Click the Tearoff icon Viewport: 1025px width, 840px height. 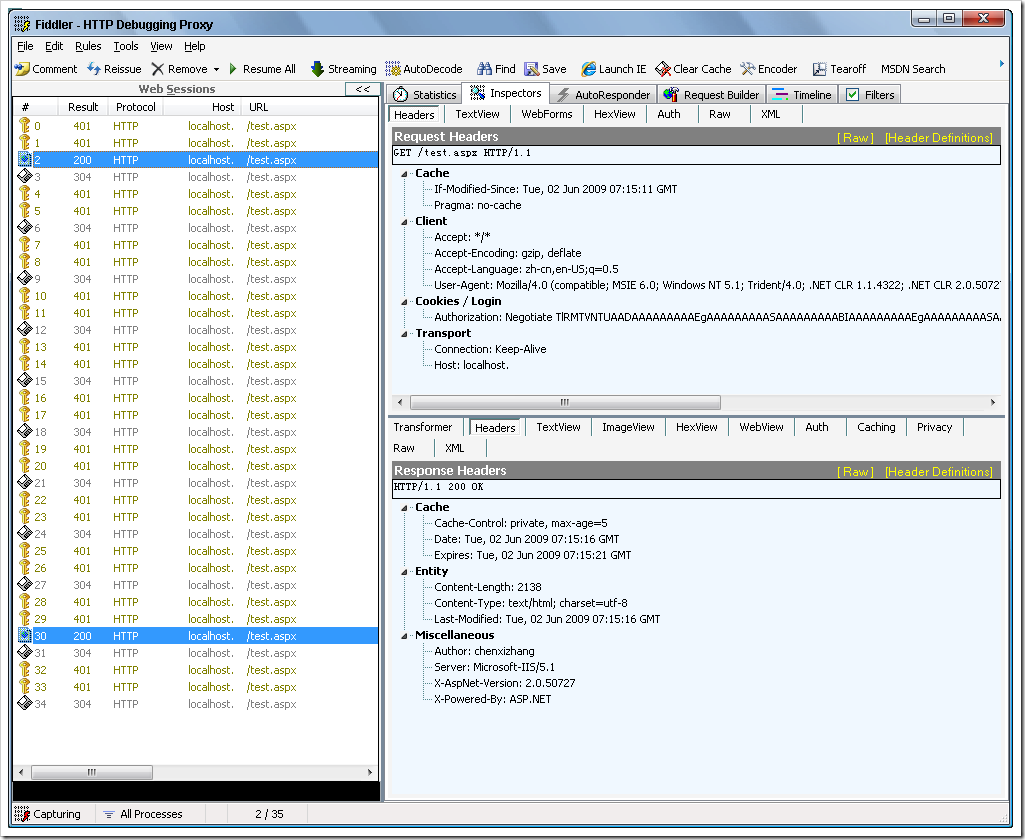819,69
